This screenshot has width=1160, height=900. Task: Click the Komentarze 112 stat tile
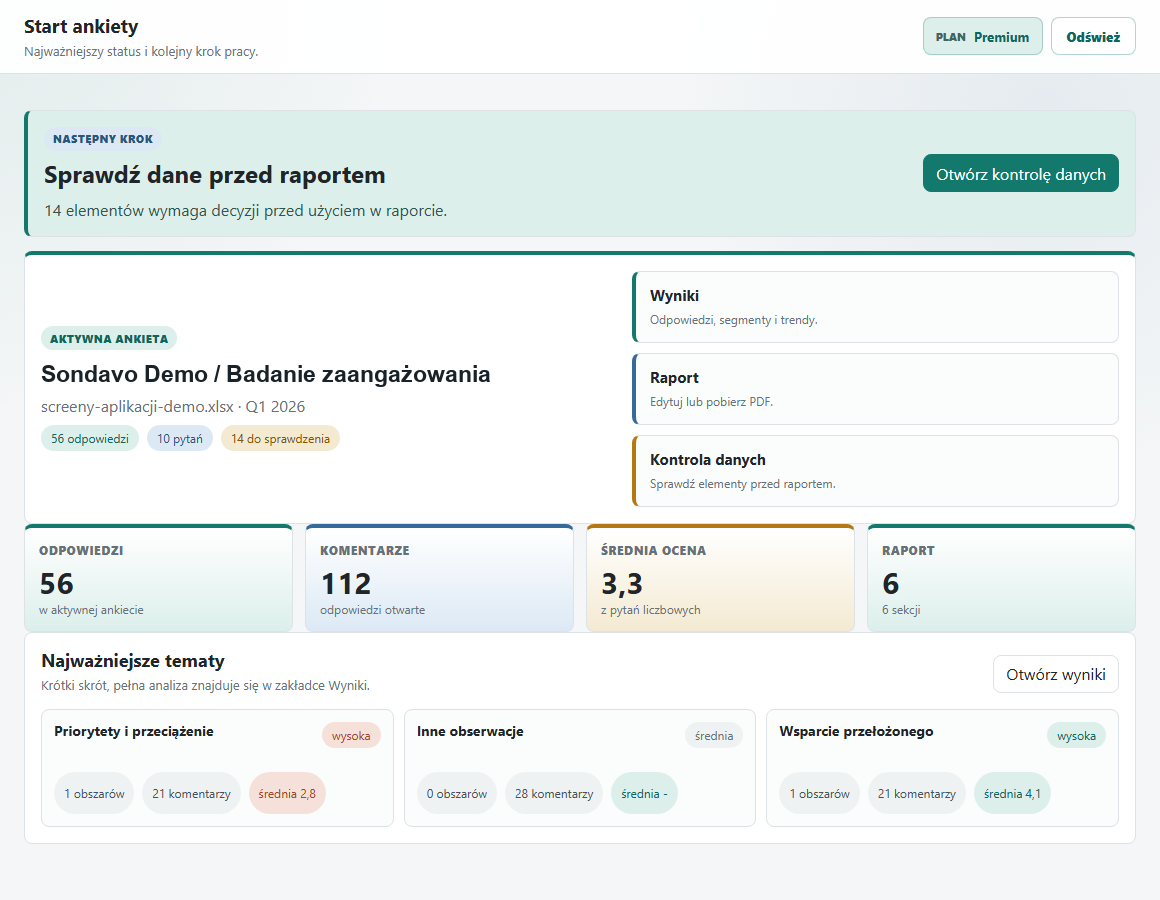pyautogui.click(x=439, y=578)
